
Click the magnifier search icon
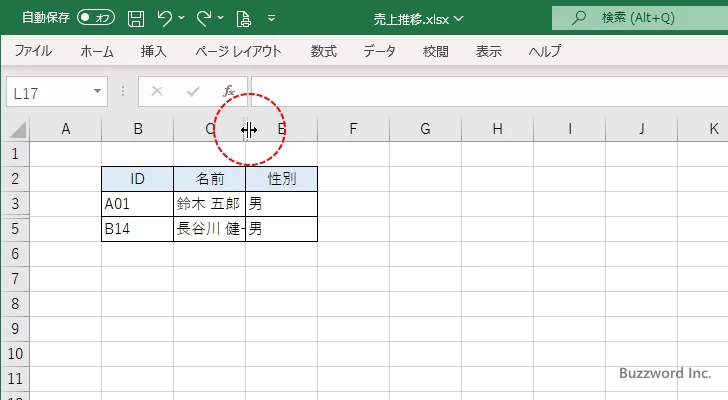point(578,18)
